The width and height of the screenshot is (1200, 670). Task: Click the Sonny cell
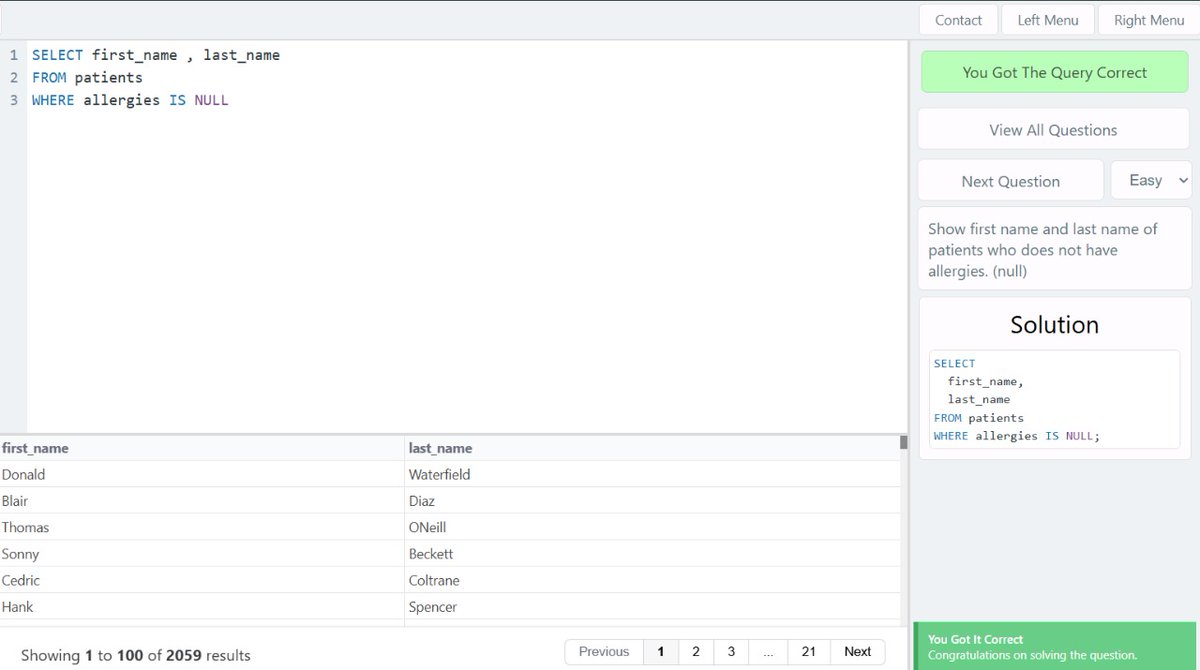click(202, 553)
